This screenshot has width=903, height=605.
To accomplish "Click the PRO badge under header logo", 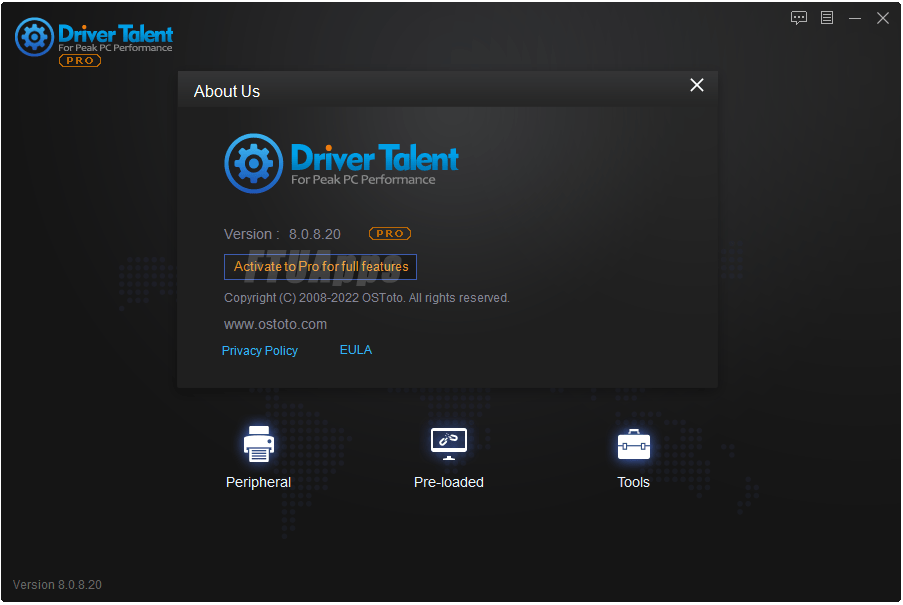I will (80, 60).
